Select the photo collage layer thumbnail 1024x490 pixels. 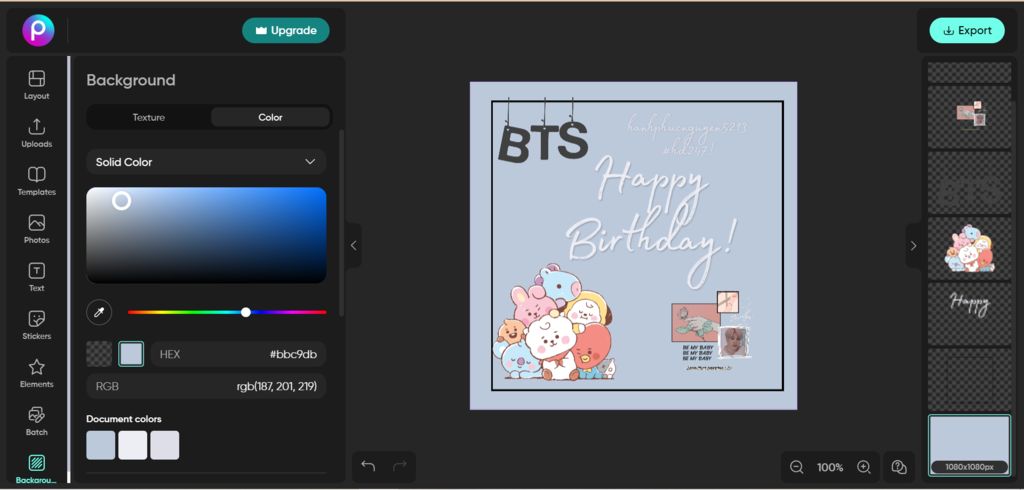(x=969, y=117)
